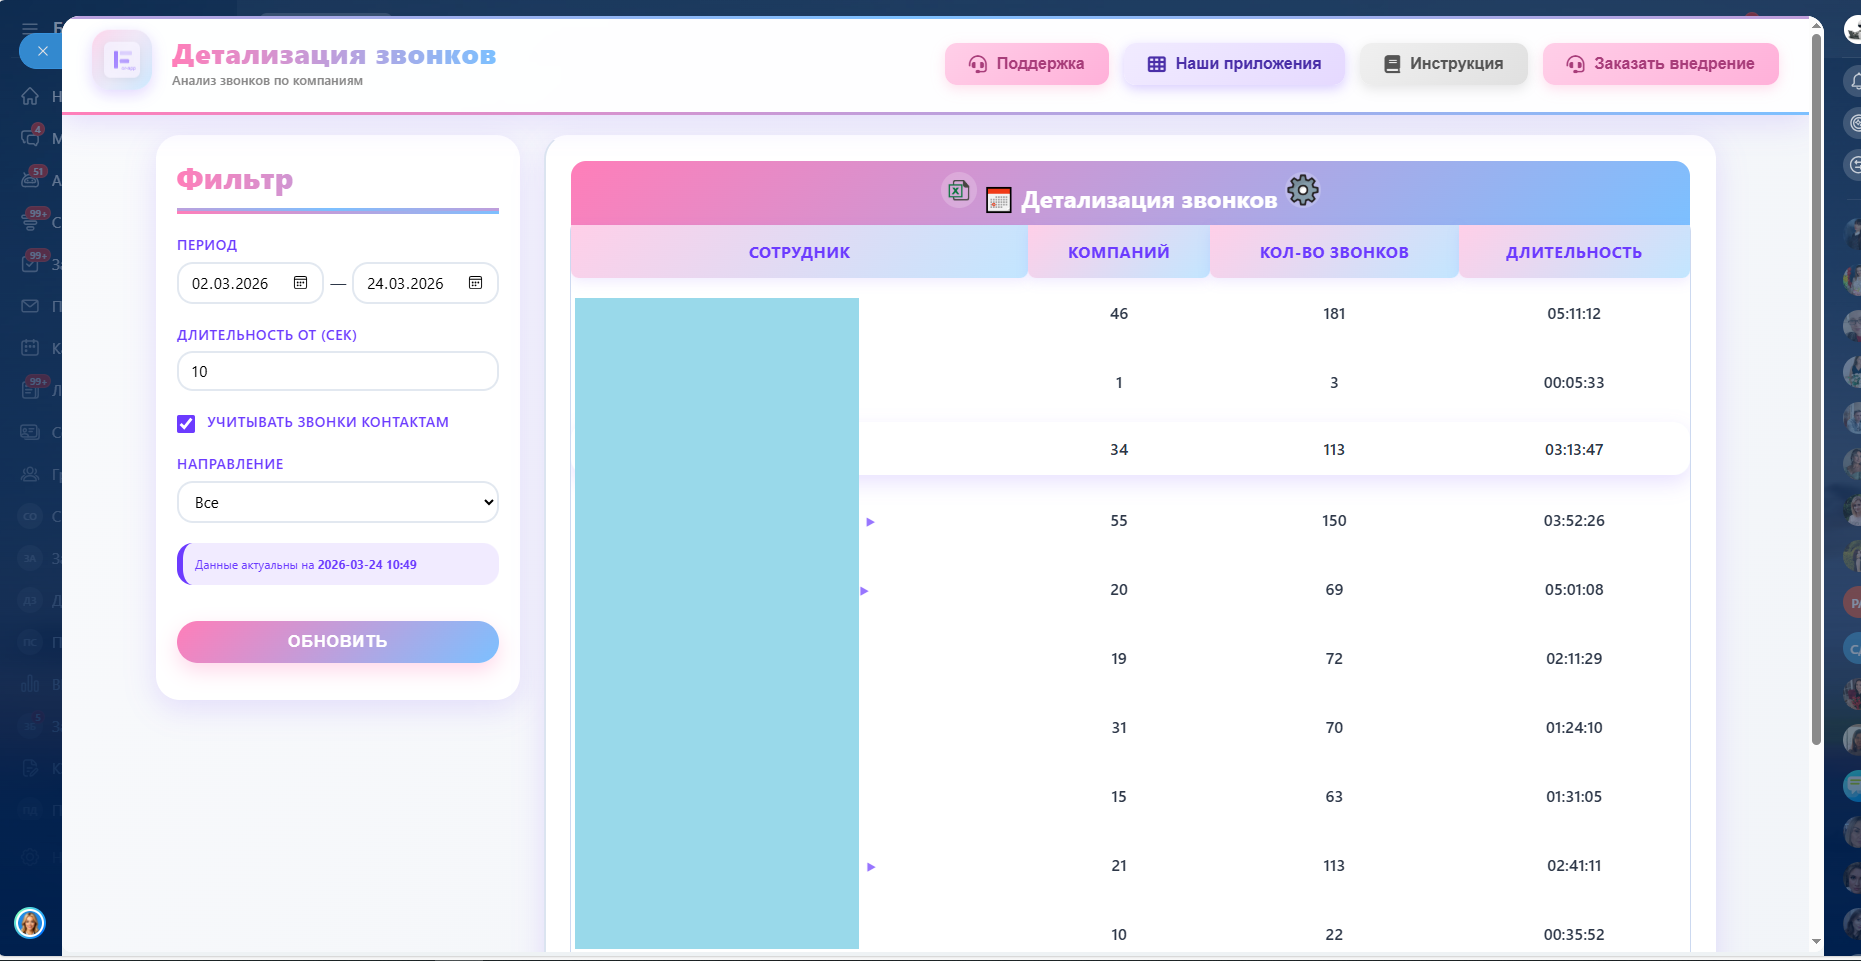
Task: Click the duration value 00:05:33
Action: click(1574, 383)
